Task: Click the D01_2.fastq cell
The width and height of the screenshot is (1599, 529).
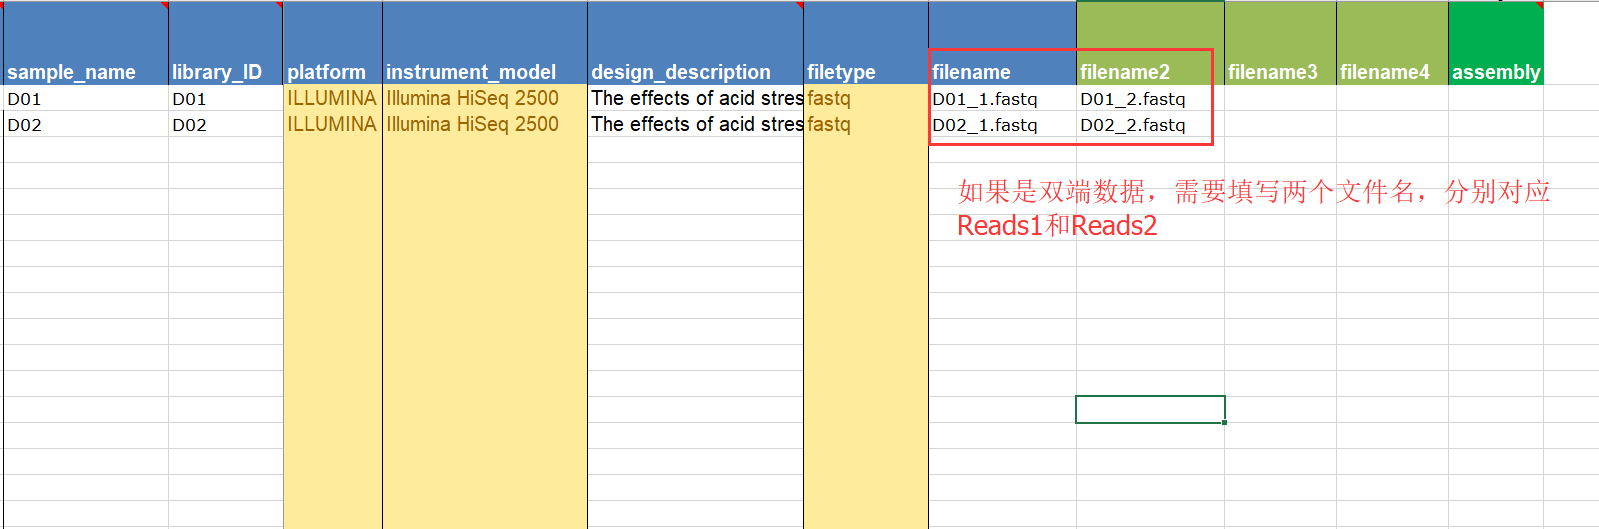Action: click(x=1149, y=99)
